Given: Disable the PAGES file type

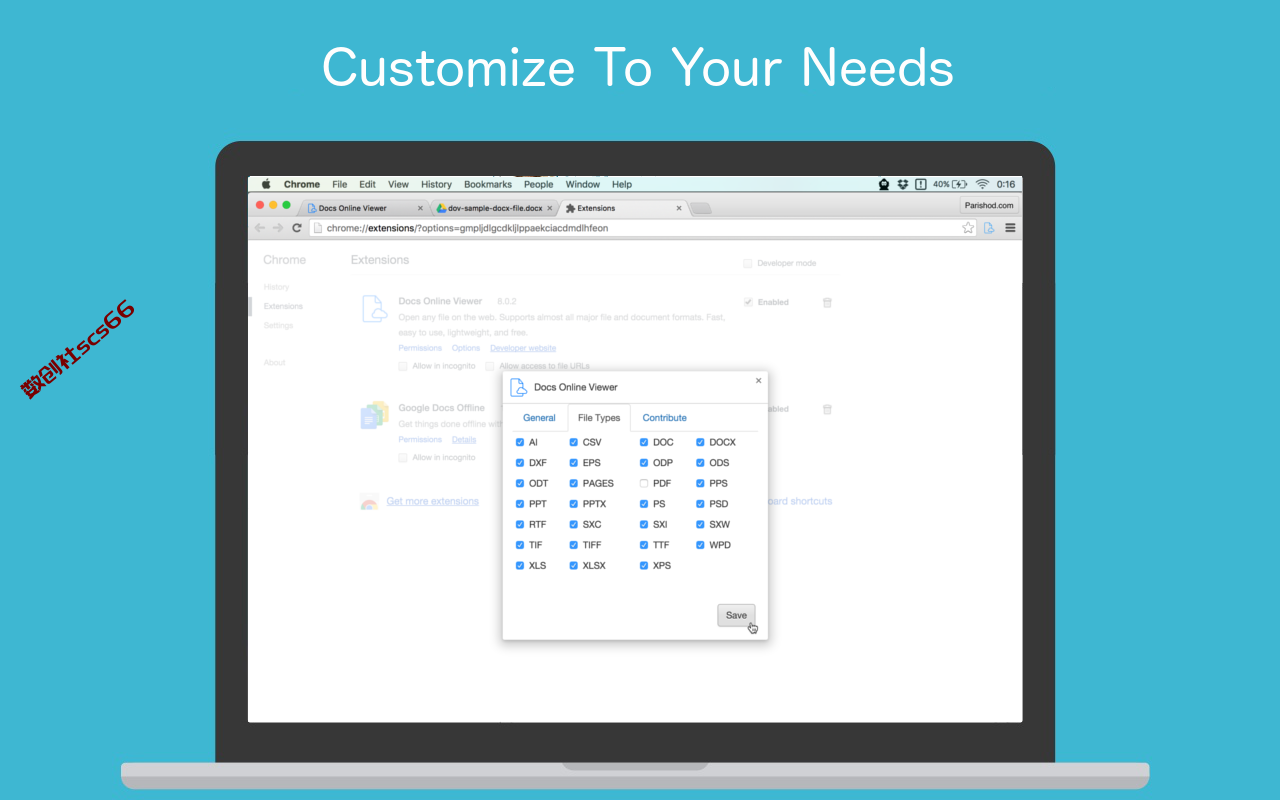Looking at the screenshot, I should coord(574,483).
